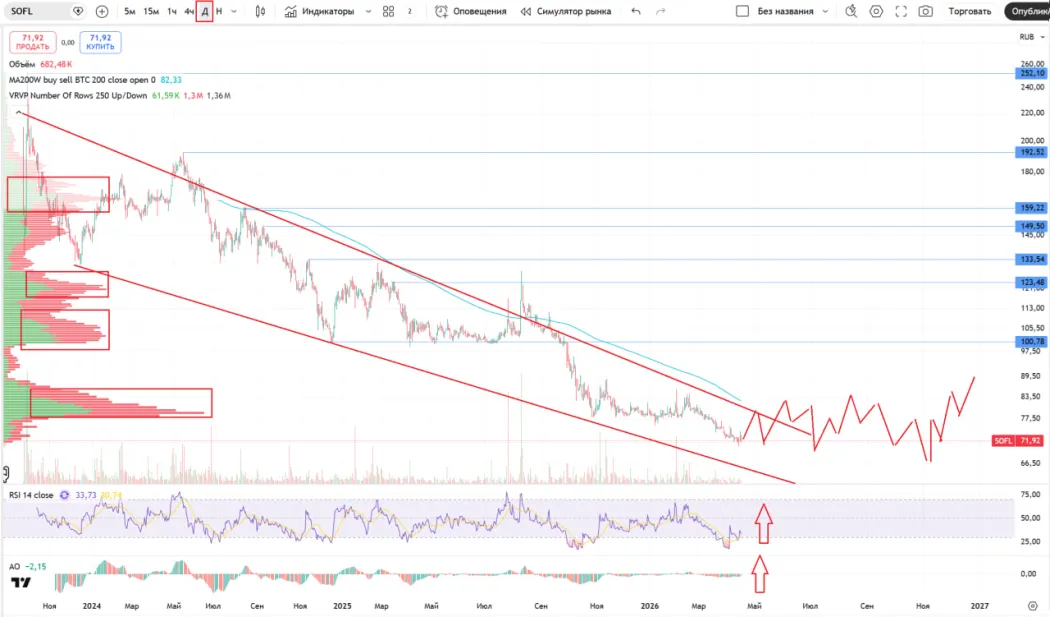Toggle layout checkbox beside Без названия
The width and height of the screenshot is (1050, 617).
pyautogui.click(x=742, y=12)
